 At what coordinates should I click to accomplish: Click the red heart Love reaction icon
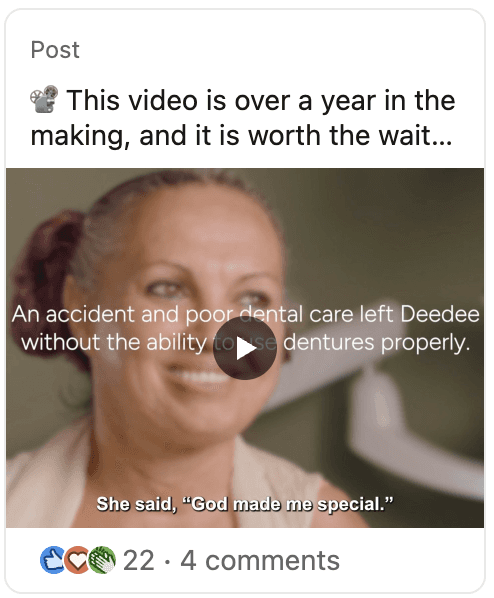pyautogui.click(x=77, y=560)
